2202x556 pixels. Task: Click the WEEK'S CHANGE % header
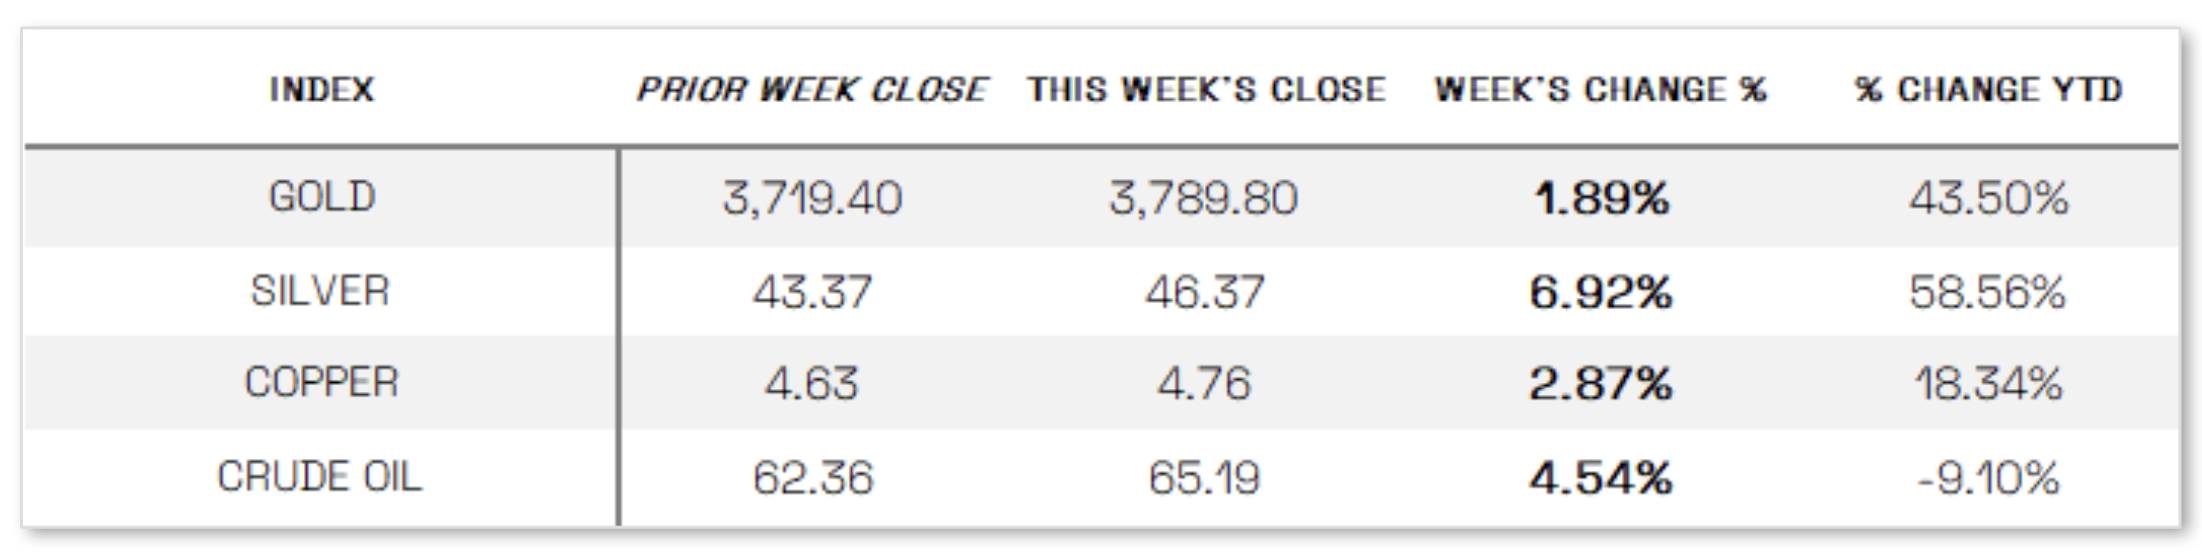pos(1600,90)
